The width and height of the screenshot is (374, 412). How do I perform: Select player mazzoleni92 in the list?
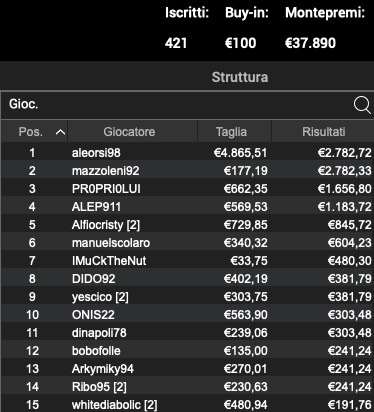[x=187, y=171]
